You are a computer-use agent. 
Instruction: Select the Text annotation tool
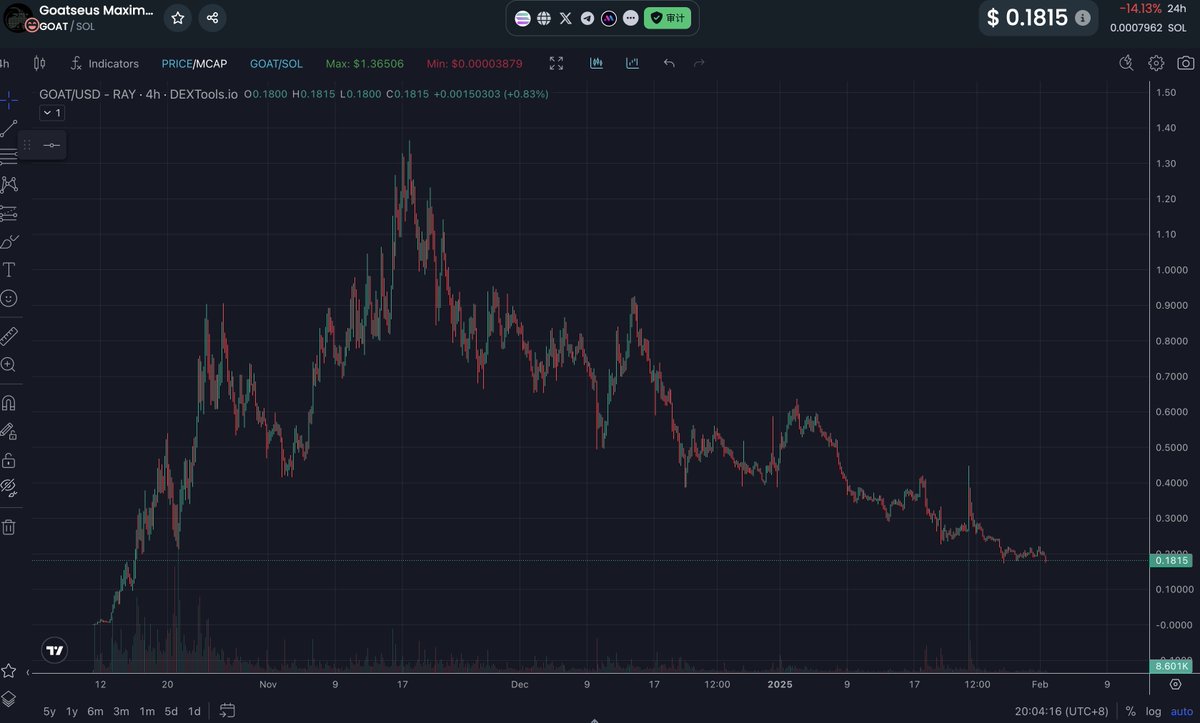(x=9, y=270)
